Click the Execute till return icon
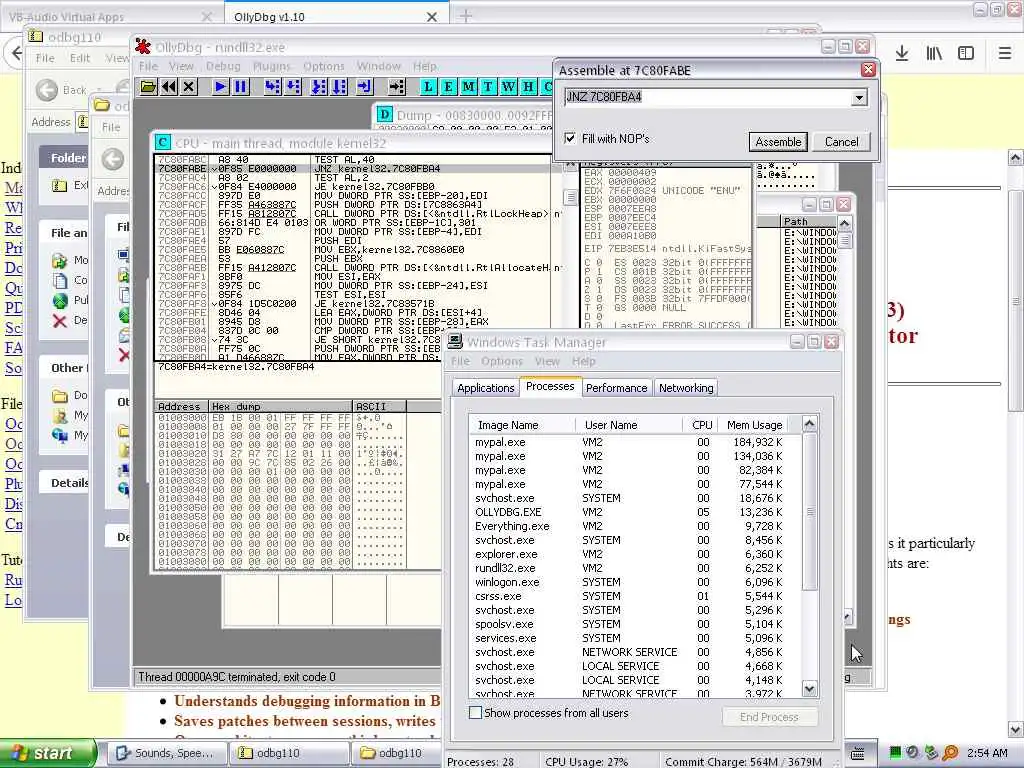Image resolution: width=1024 pixels, height=768 pixels. [364, 86]
